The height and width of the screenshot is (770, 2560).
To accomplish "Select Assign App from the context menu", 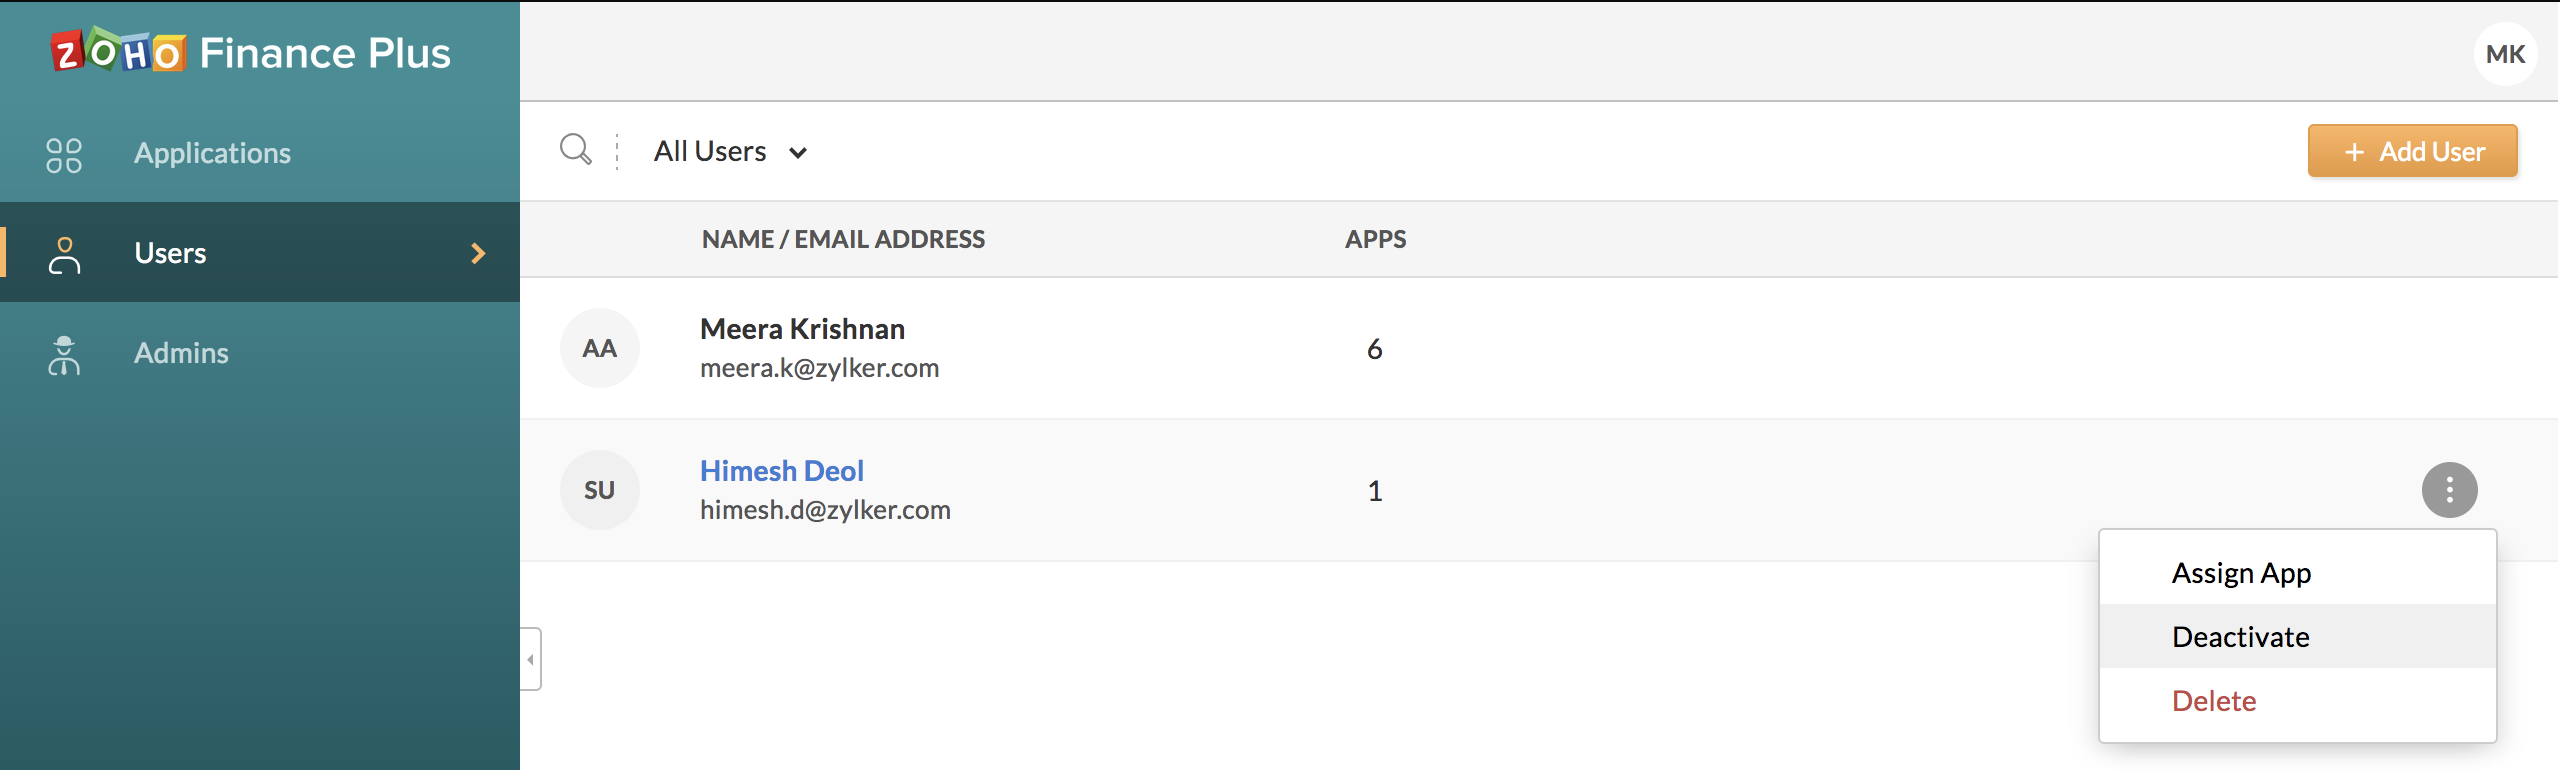I will tap(2241, 573).
